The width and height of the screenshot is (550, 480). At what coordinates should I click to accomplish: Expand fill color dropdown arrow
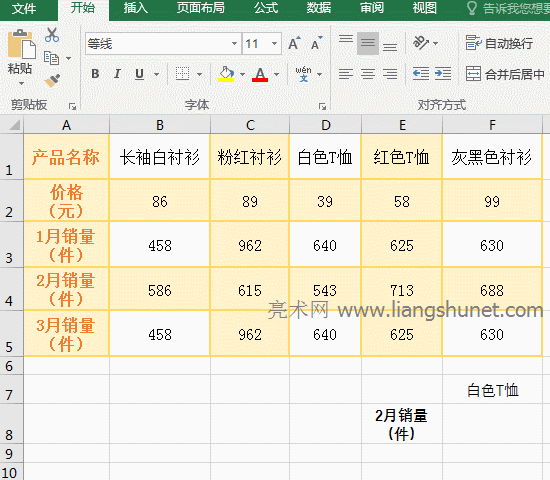(242, 74)
